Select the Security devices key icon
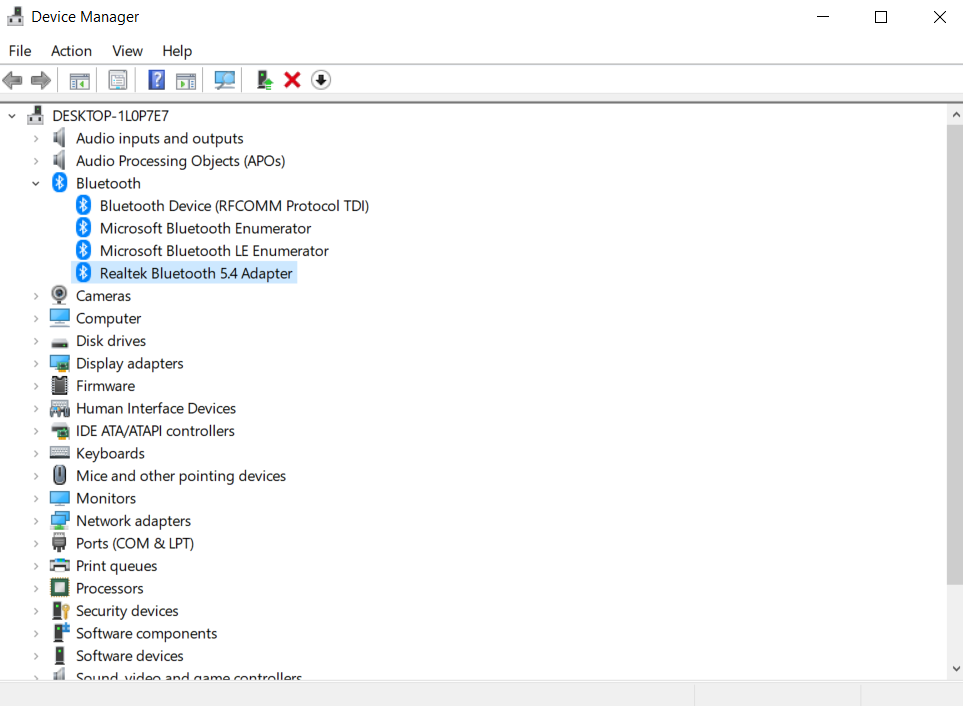This screenshot has height=706, width=963. point(60,610)
